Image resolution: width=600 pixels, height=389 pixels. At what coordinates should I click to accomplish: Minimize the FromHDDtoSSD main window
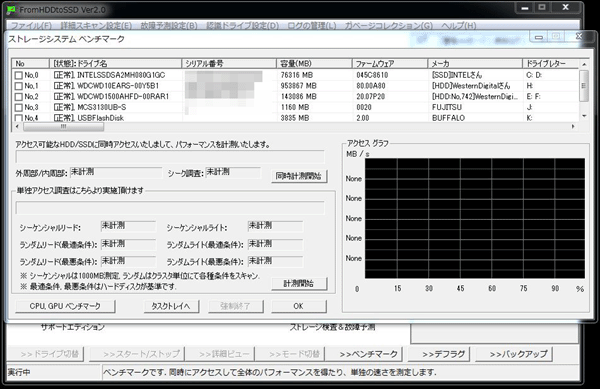point(525,8)
